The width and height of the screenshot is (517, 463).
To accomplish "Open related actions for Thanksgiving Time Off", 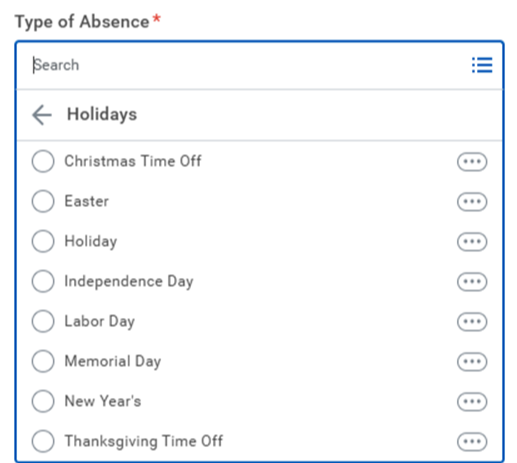I will point(472,442).
